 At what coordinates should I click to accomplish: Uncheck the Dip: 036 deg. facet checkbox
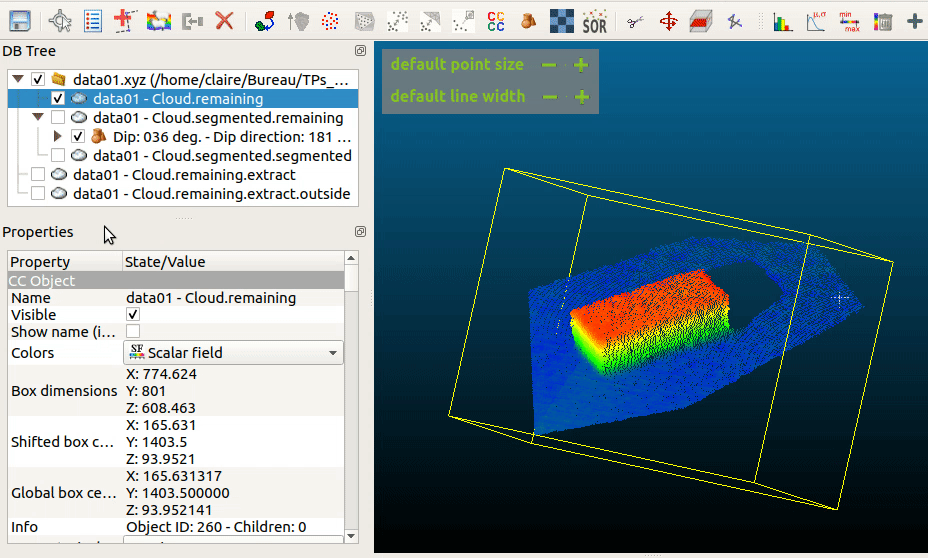click(x=78, y=136)
